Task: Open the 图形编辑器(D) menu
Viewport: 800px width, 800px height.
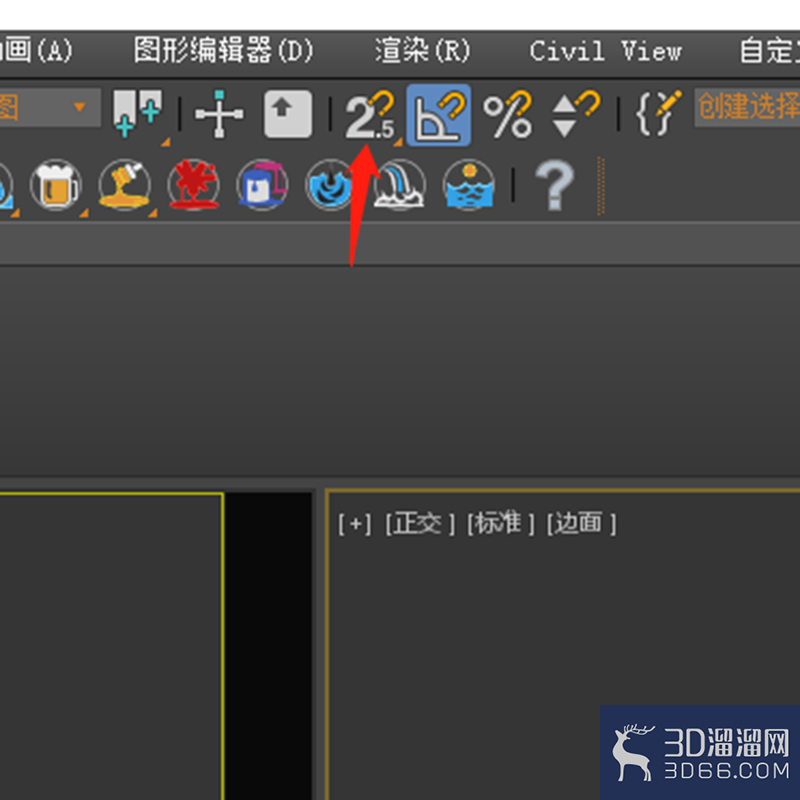Action: [x=223, y=51]
